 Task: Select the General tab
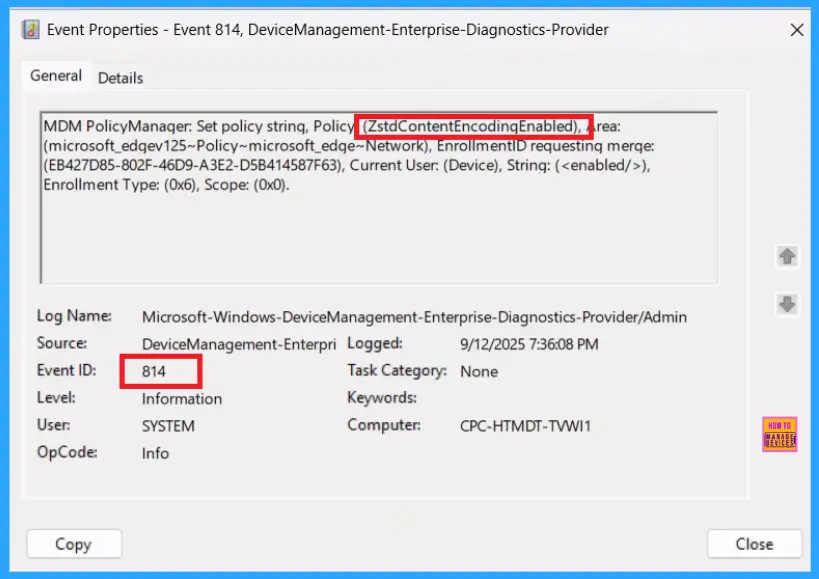[56, 76]
